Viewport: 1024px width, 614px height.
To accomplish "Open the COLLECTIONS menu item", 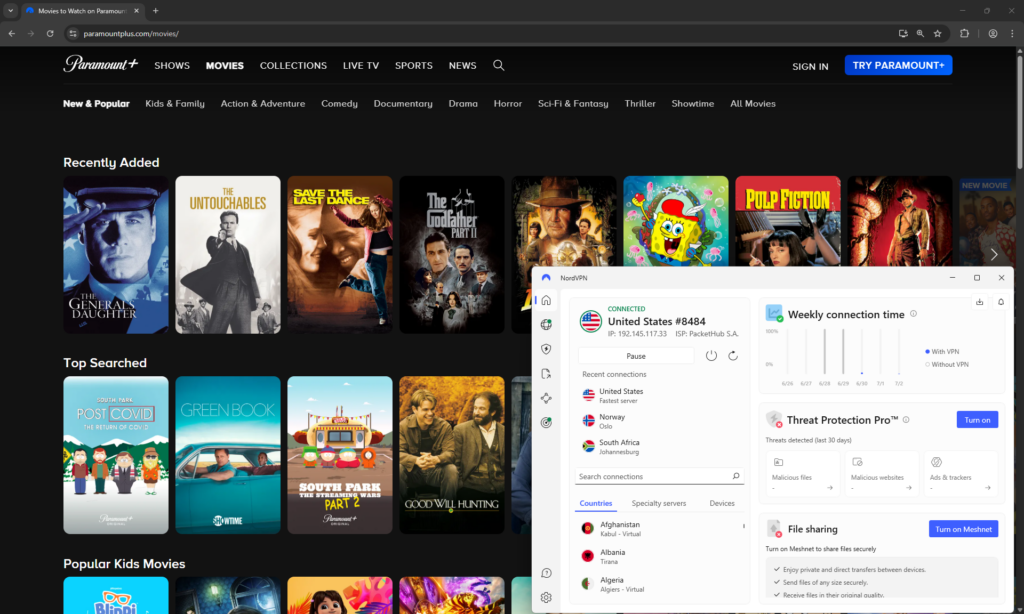I will (293, 65).
